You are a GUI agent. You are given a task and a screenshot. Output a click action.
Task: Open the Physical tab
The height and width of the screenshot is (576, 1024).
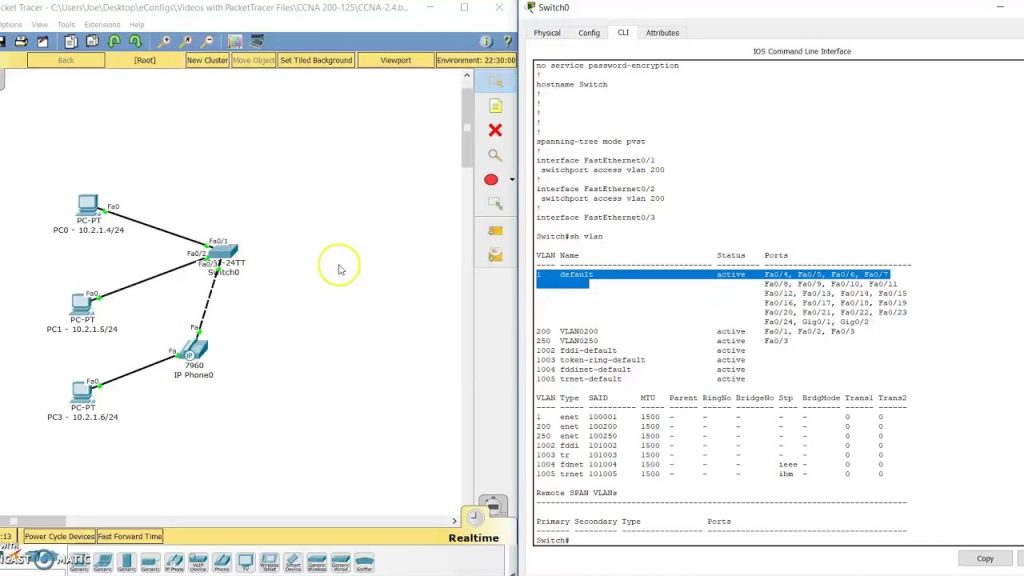(547, 33)
